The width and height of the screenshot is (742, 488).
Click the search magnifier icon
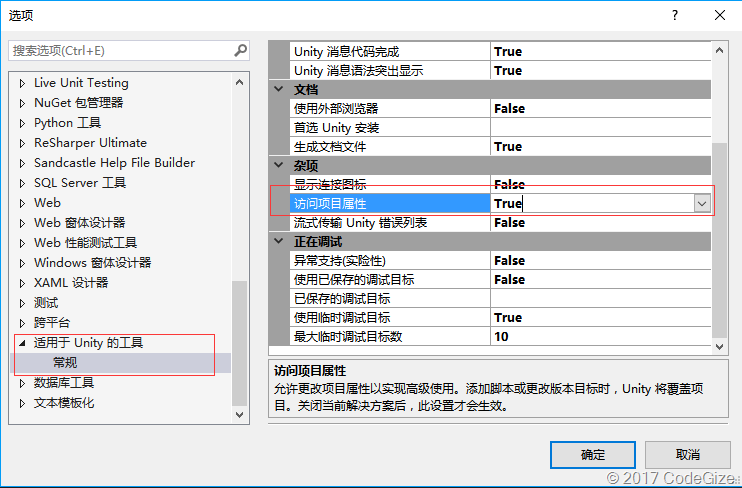240,50
